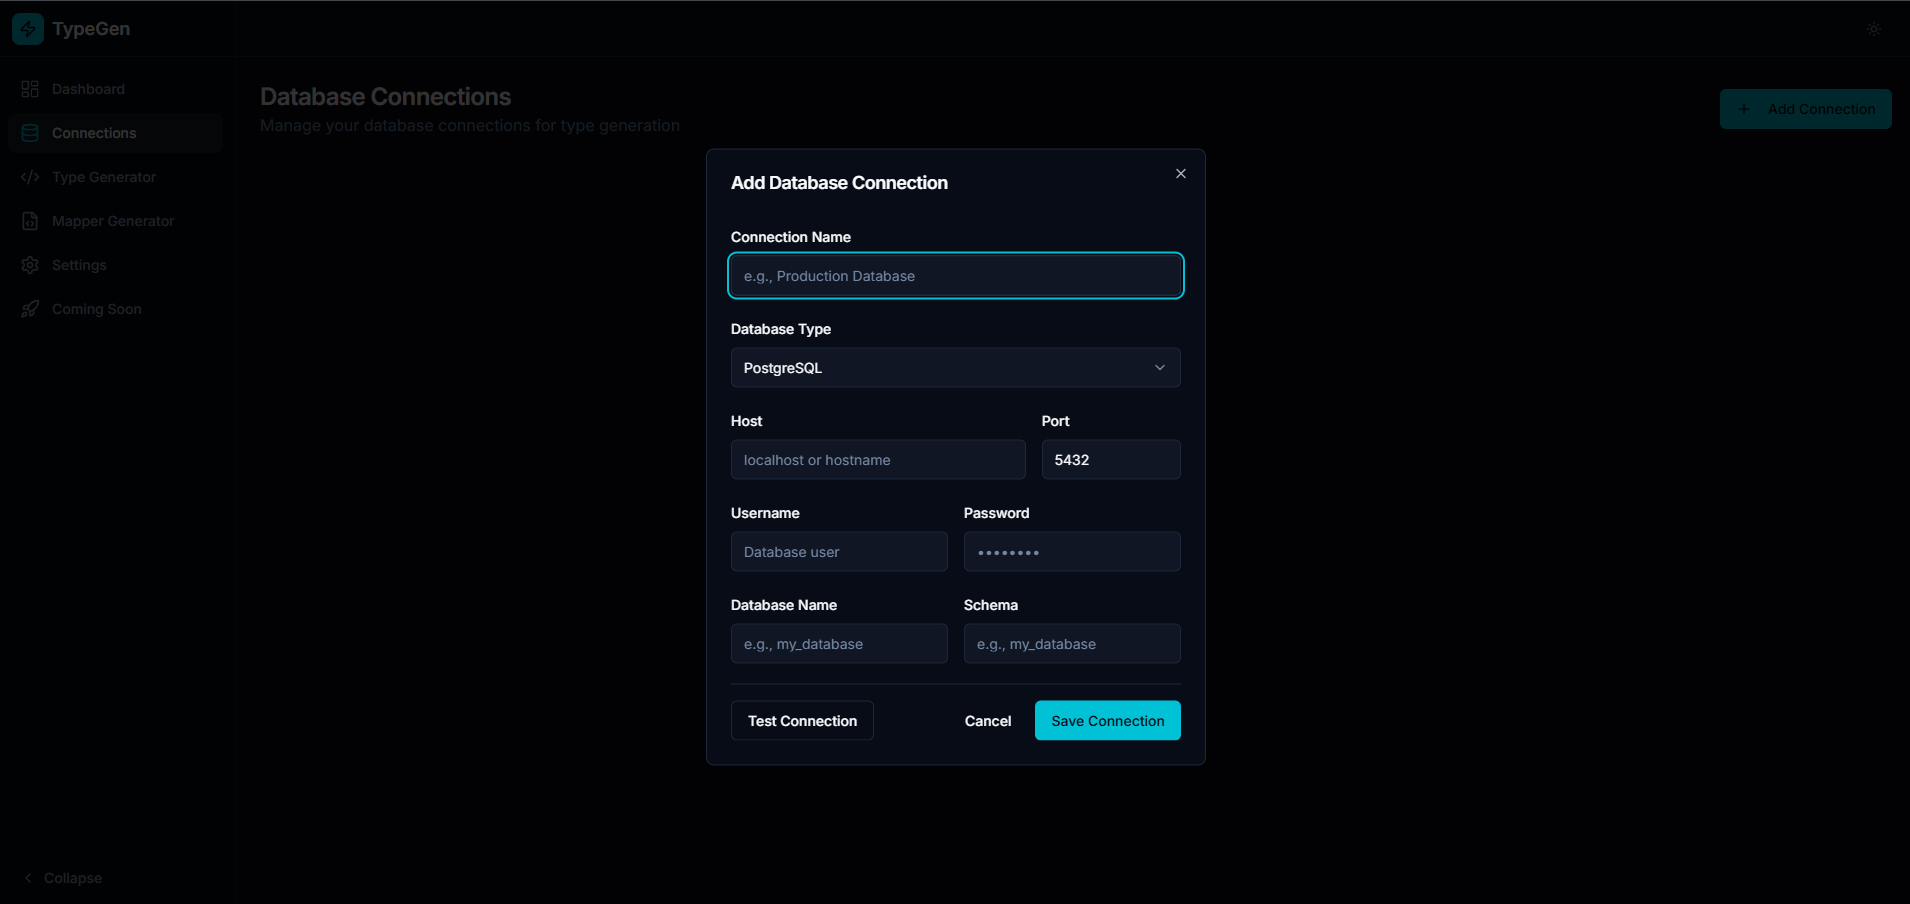This screenshot has width=1910, height=904.
Task: Click the Host input field
Action: click(878, 460)
